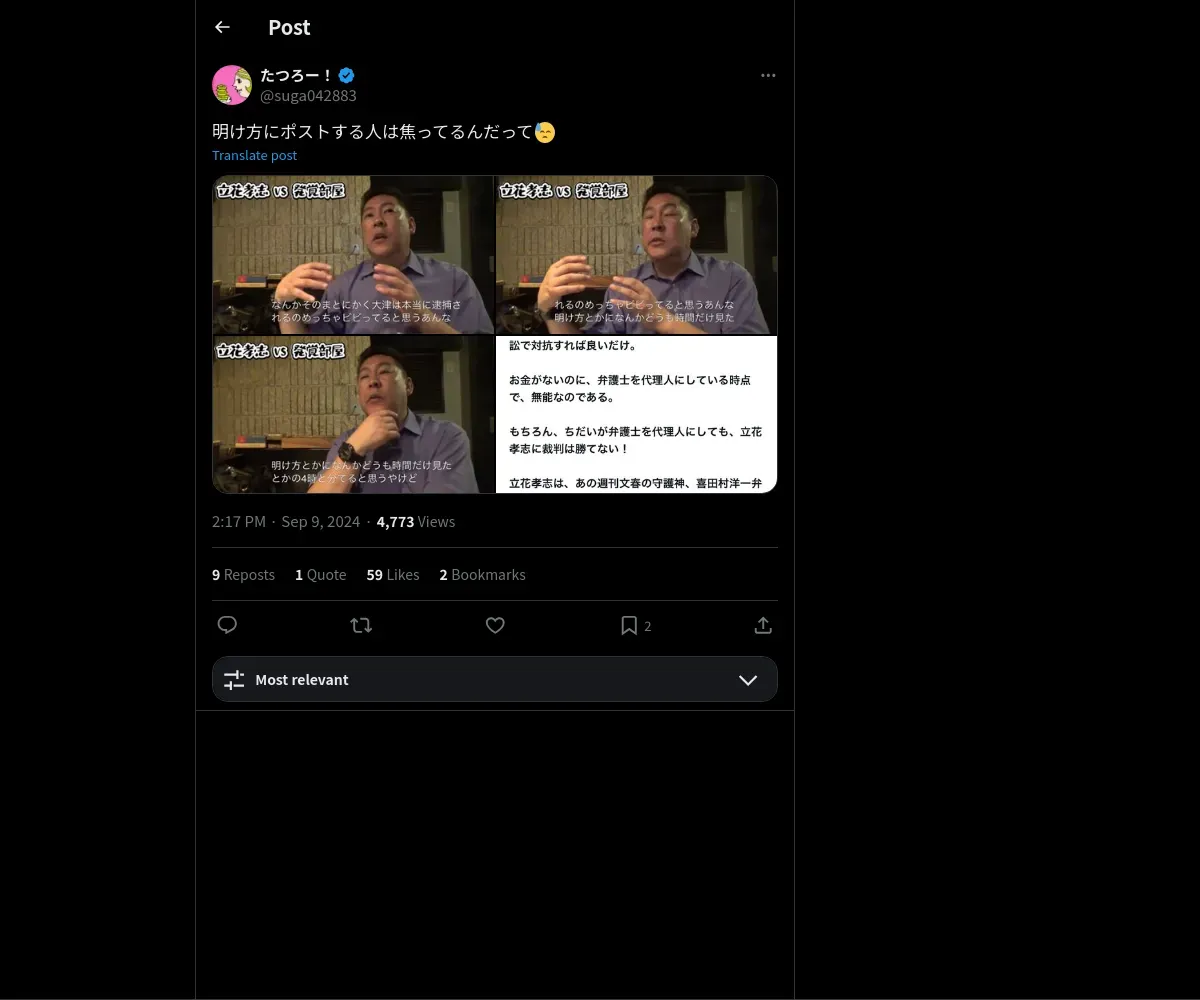Expand the Most relevant chevron

pos(747,680)
